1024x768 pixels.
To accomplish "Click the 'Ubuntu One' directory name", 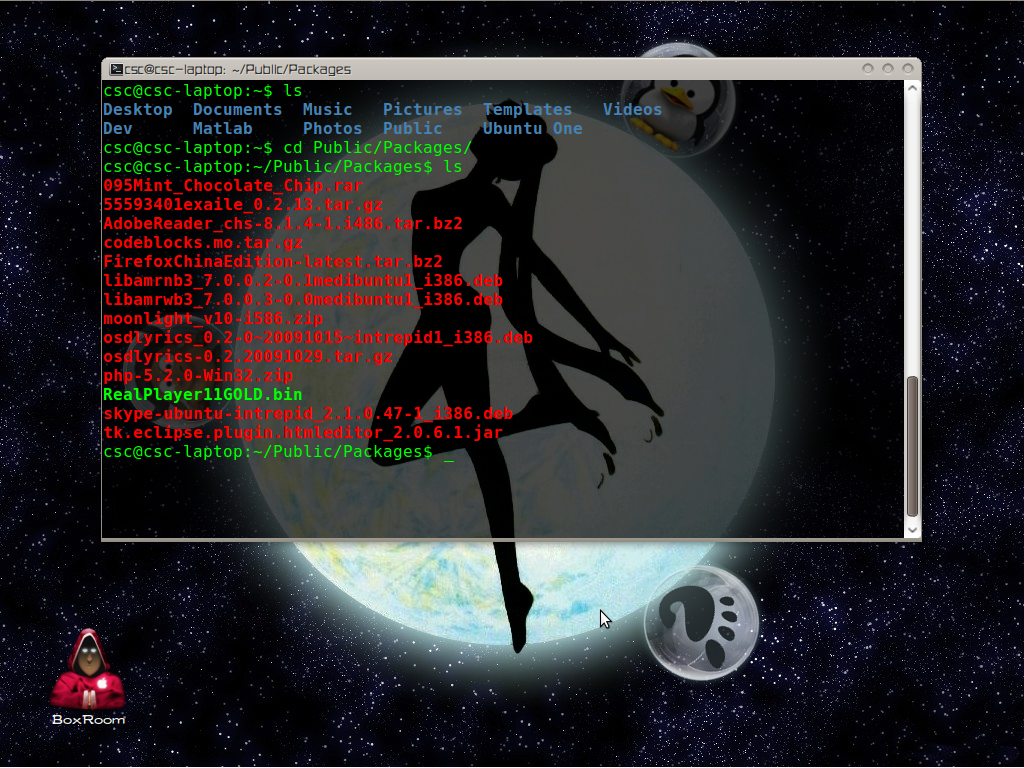I will (x=532, y=129).
